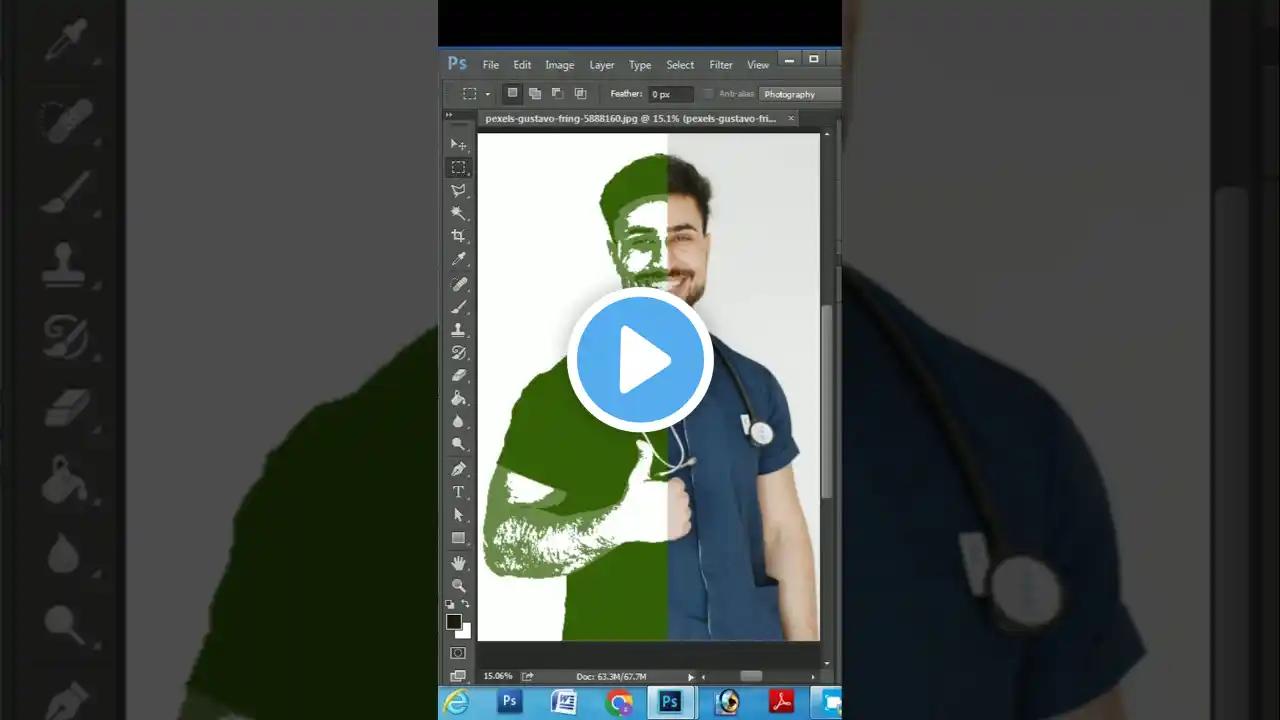Click the share icon in status bar
The image size is (1280, 720).
click(528, 676)
